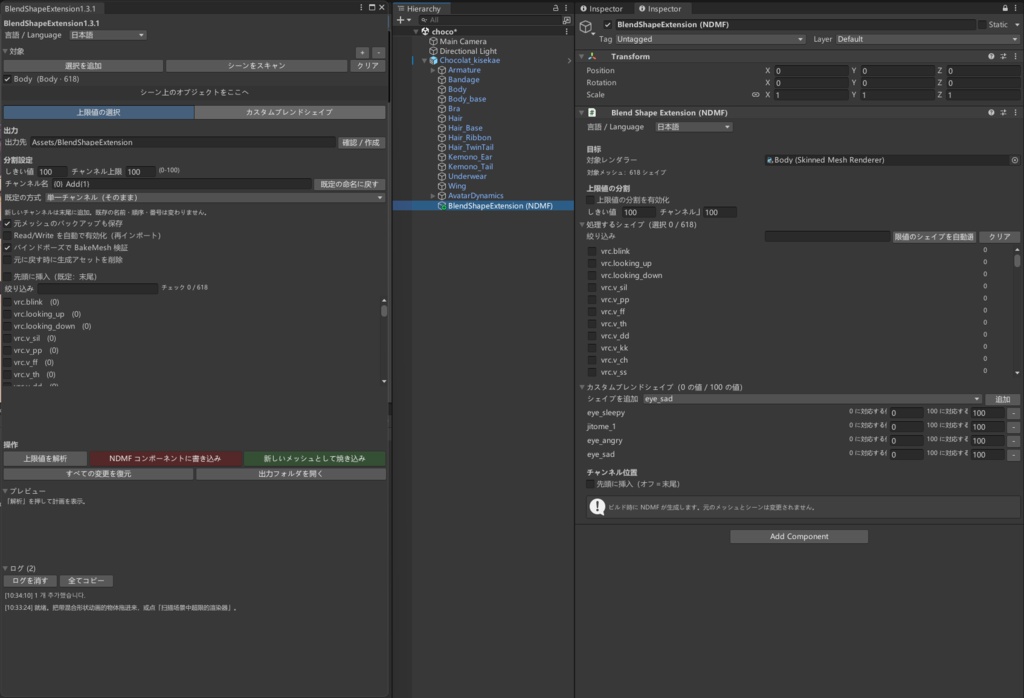1024x698 pixels.
Task: Expand the Armature object in Hierarchy
Action: (432, 70)
